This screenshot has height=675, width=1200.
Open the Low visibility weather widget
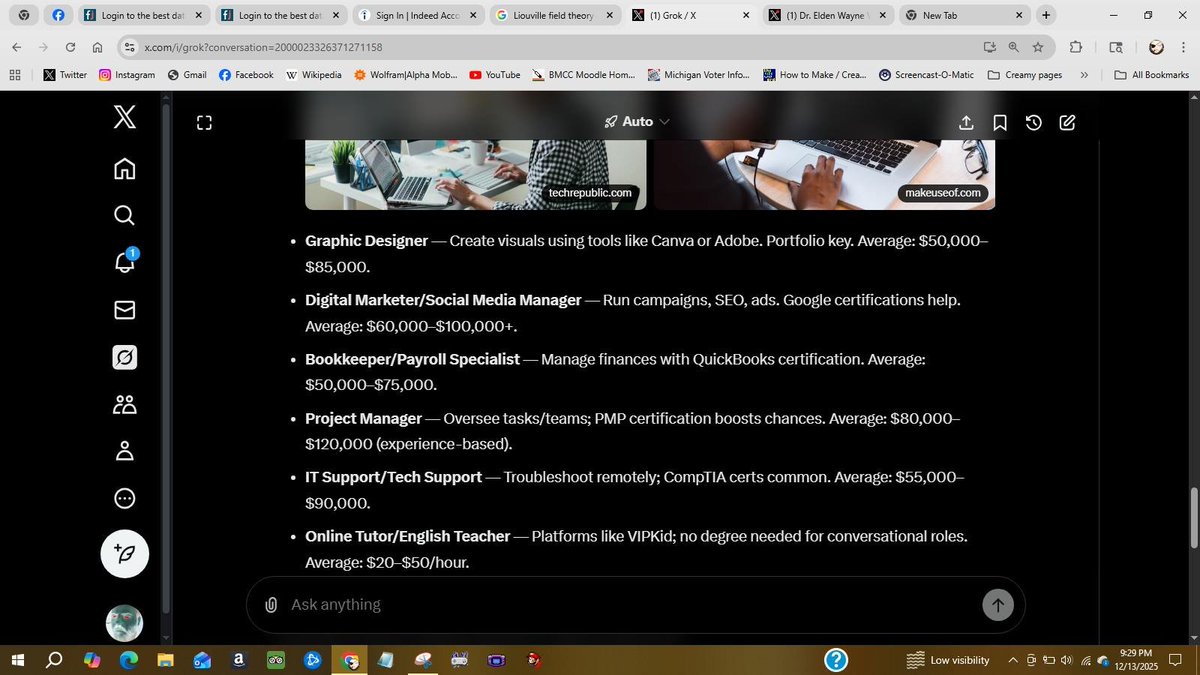tap(947, 660)
